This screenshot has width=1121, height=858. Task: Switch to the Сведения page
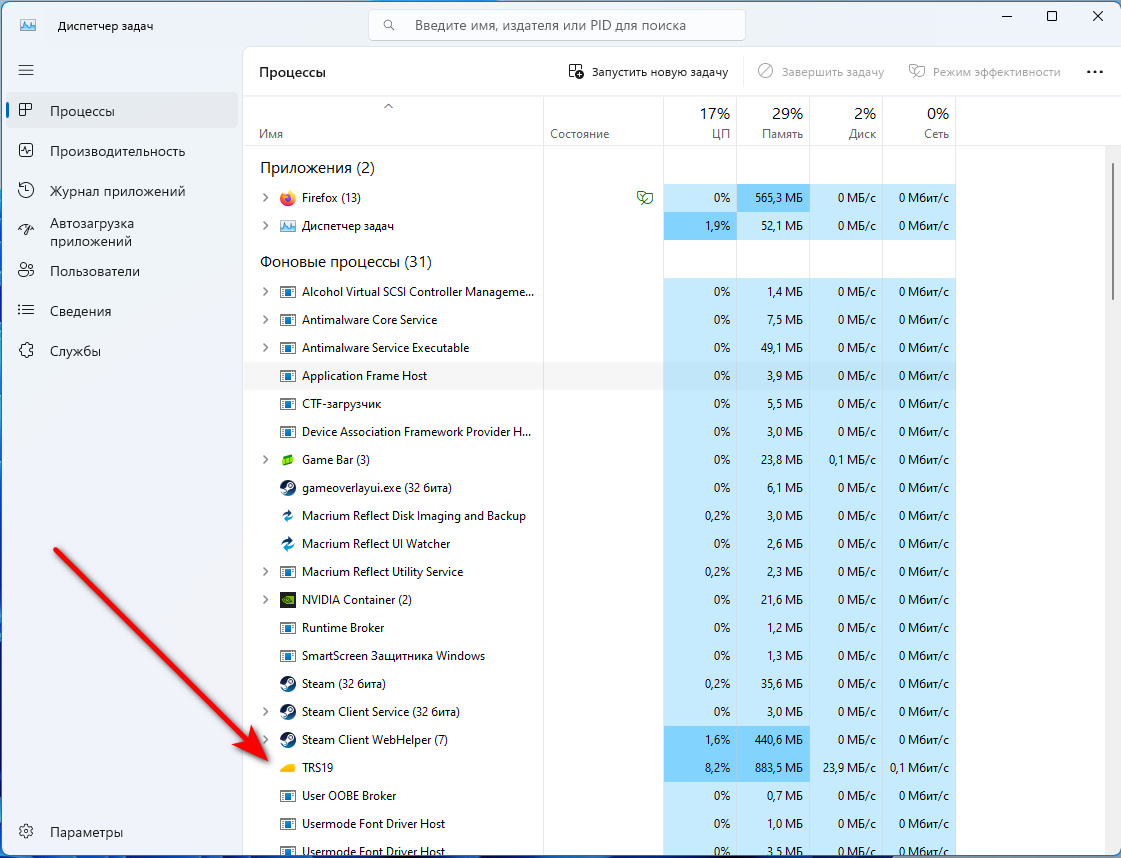tap(122, 311)
